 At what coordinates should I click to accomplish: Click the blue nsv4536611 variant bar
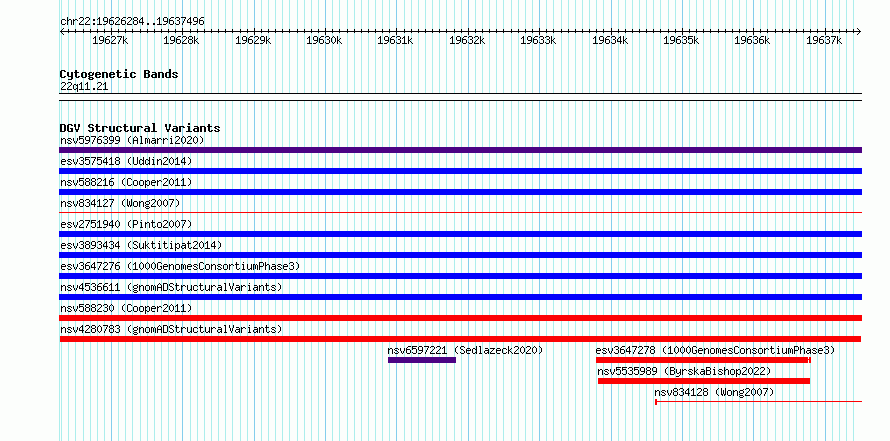[460, 297]
